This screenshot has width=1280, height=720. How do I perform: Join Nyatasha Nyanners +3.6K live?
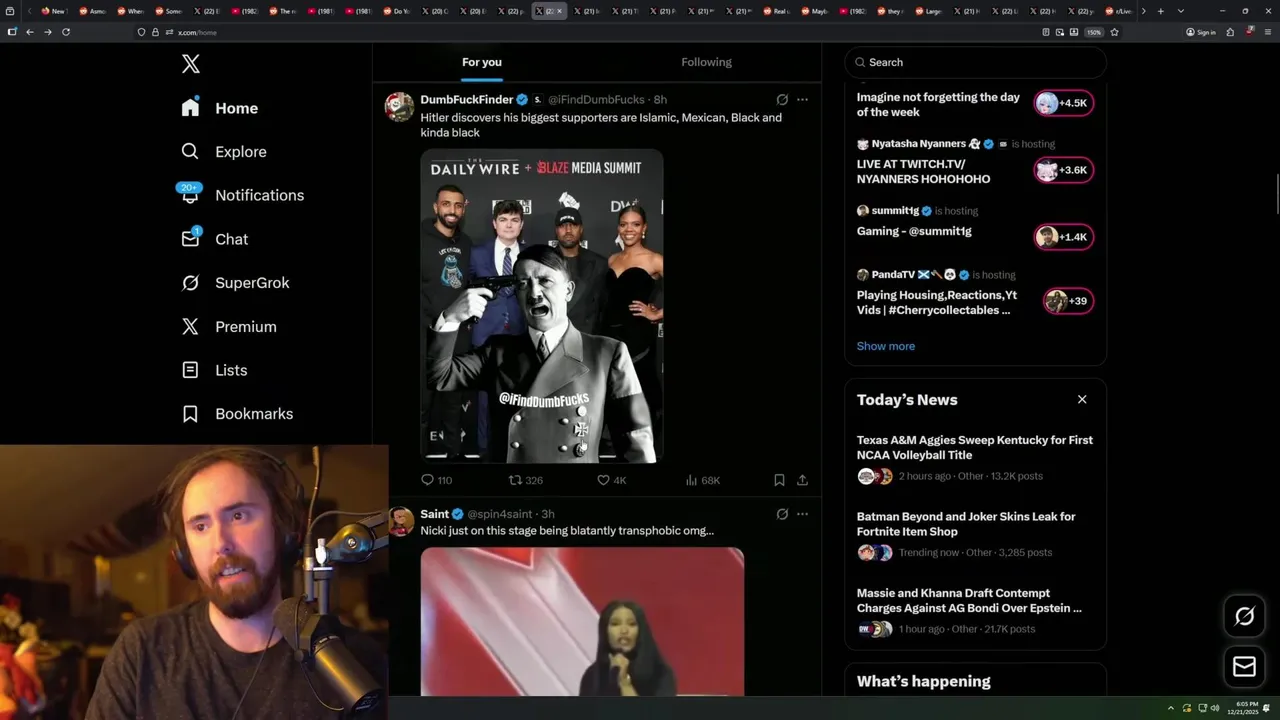[1063, 170]
